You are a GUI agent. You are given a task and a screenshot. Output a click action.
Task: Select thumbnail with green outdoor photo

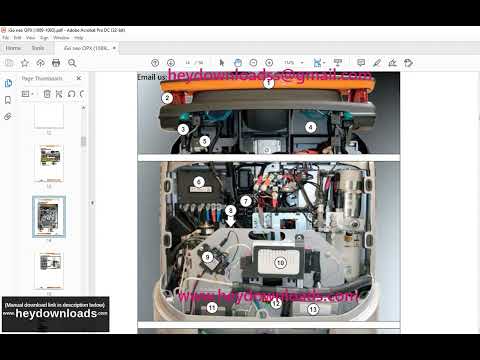[x=49, y=163]
